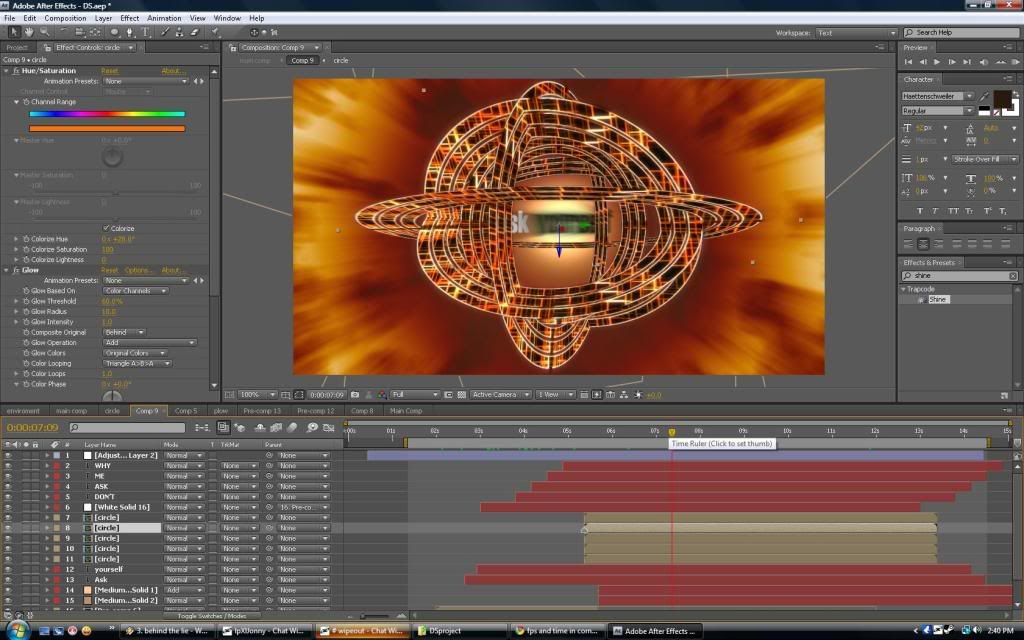Switch to the Pre-comp 13 timeline tab
This screenshot has height=640, width=1024.
pos(262,411)
